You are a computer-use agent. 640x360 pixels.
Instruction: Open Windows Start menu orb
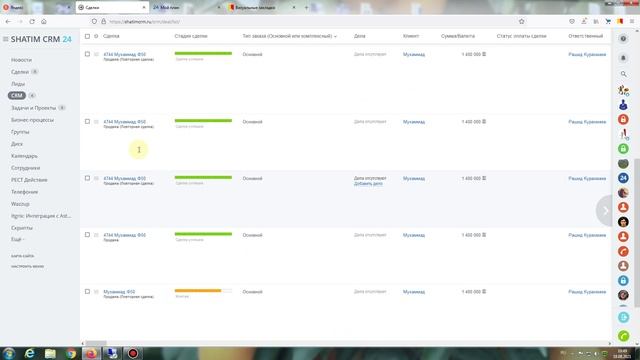(9, 353)
